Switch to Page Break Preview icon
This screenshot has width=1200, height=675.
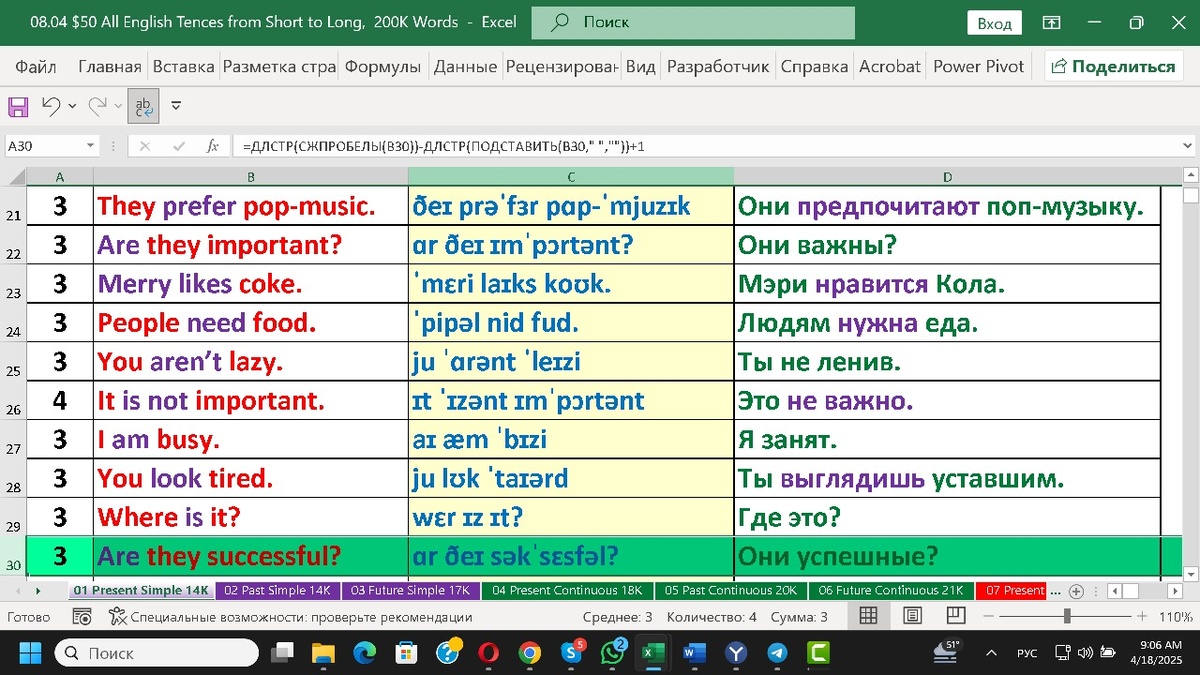tap(956, 616)
